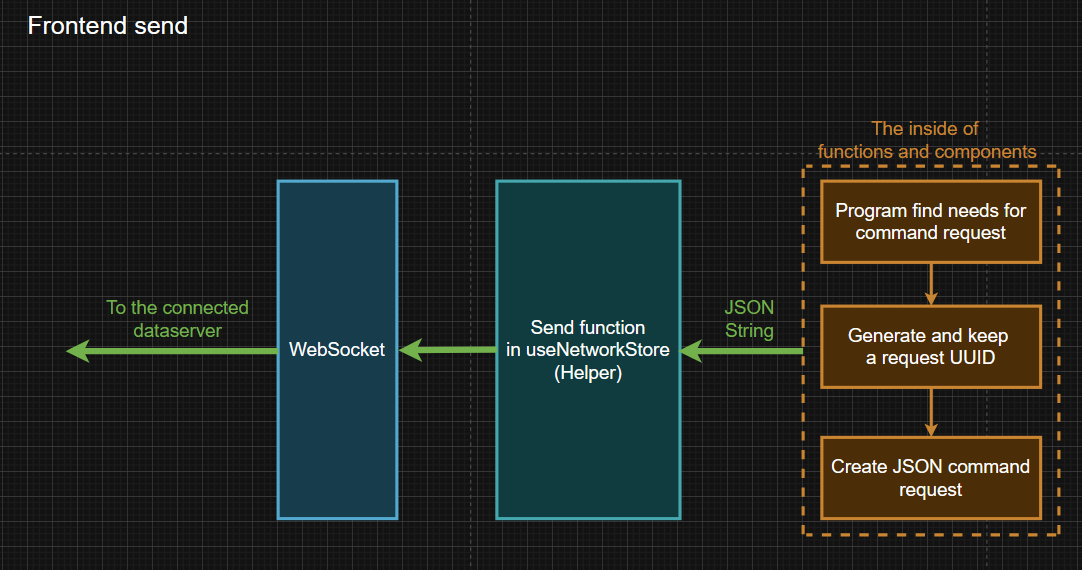Click the "To the connected dataserver" label
Screen dimensions: 1082x570
coord(177,318)
